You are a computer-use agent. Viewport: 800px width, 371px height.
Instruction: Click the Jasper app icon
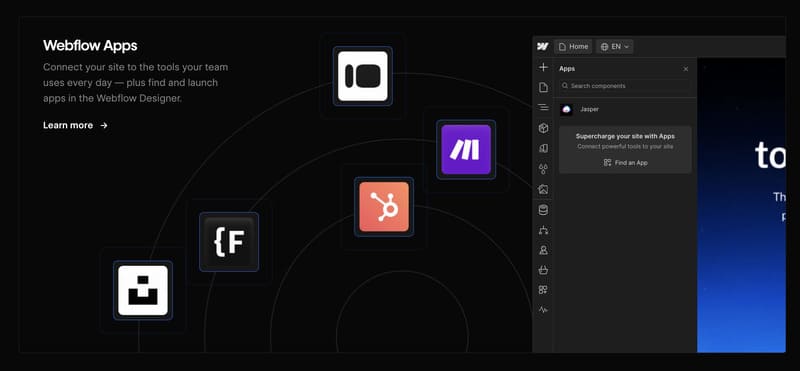[x=566, y=109]
